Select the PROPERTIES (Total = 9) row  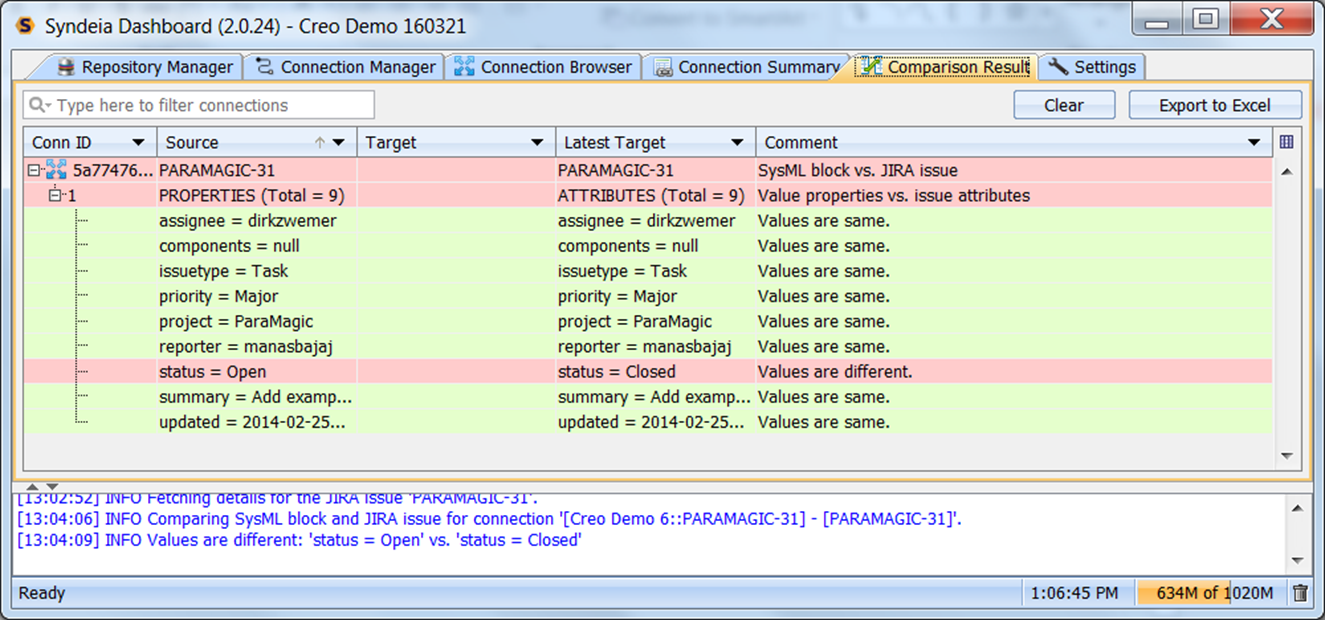coord(648,196)
